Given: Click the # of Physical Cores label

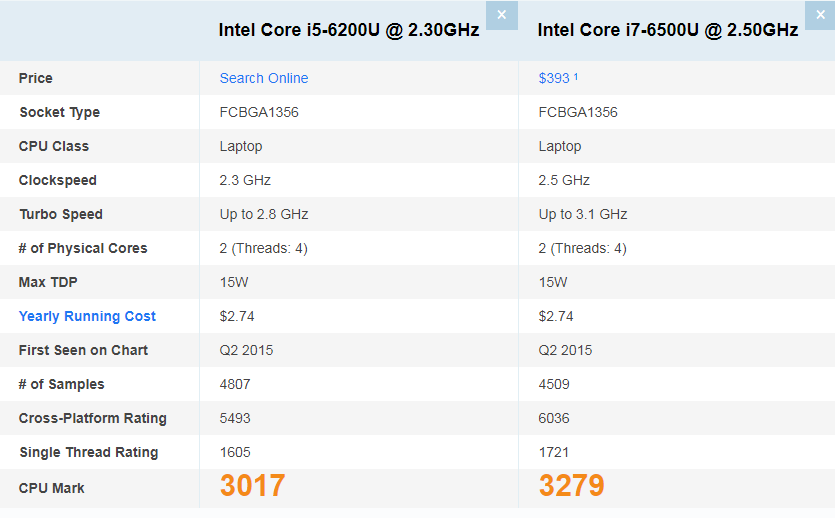Looking at the screenshot, I should tap(83, 248).
